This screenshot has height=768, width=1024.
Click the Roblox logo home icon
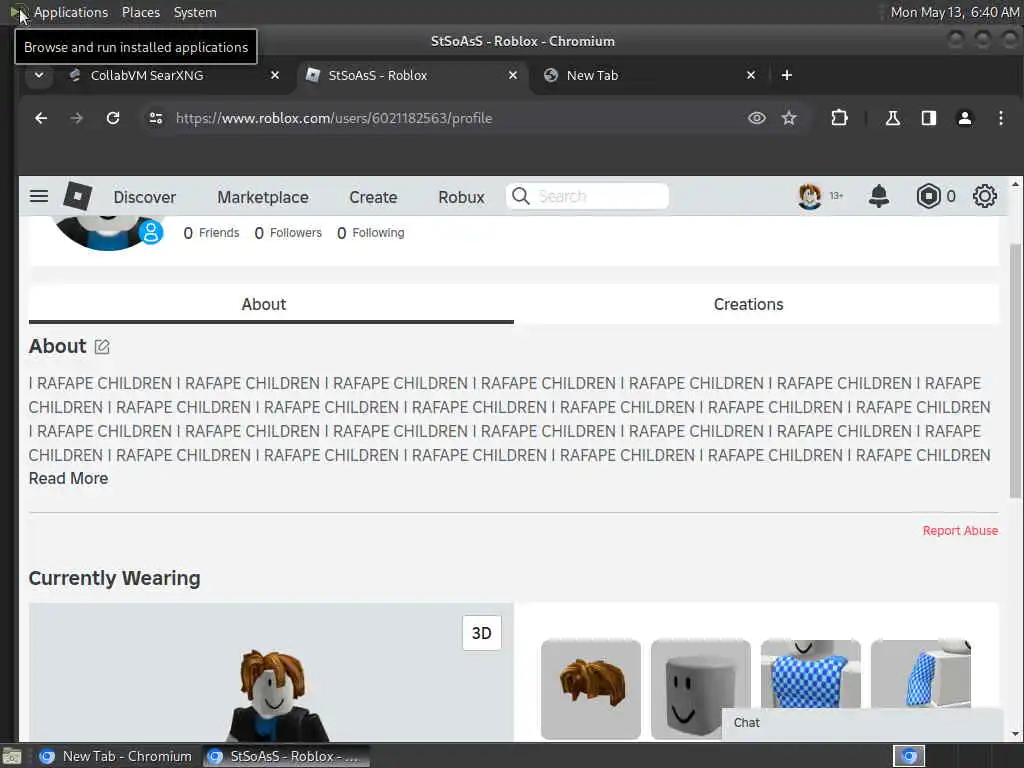pyautogui.click(x=78, y=196)
